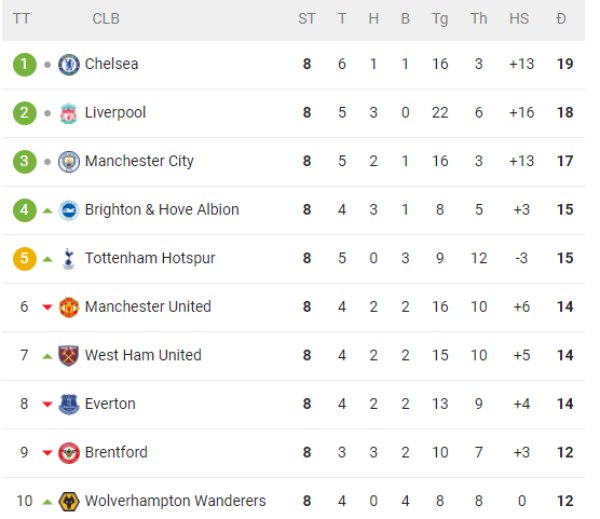Click the Brentford bee crest icon

[69, 453]
